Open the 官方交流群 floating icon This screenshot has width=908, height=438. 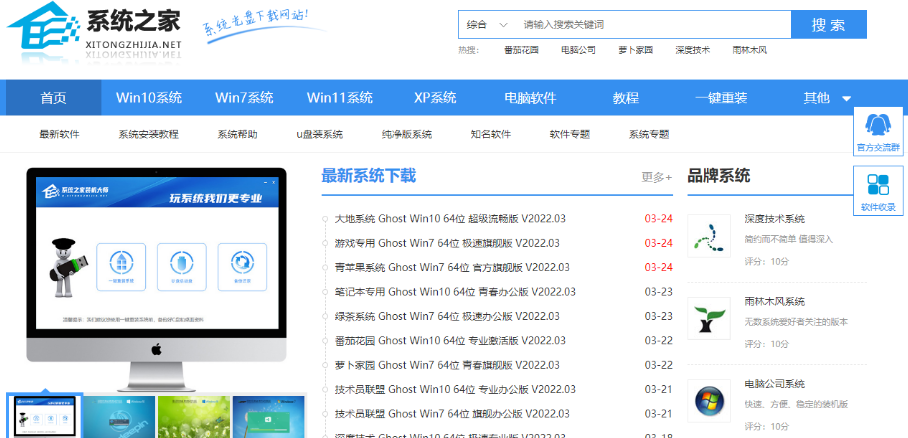coord(878,132)
